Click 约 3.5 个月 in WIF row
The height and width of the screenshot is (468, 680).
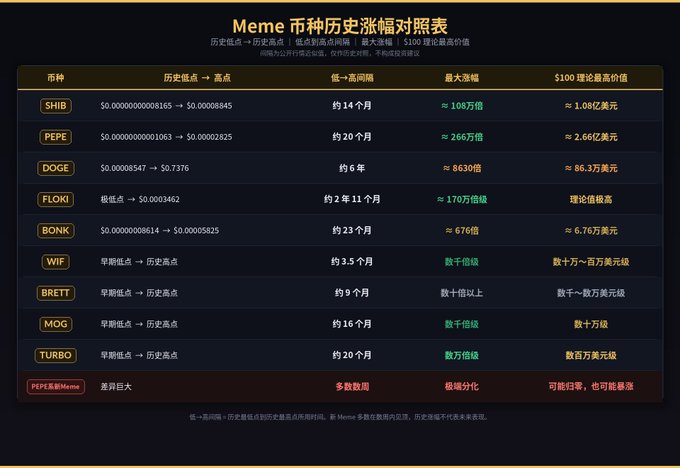click(x=352, y=262)
